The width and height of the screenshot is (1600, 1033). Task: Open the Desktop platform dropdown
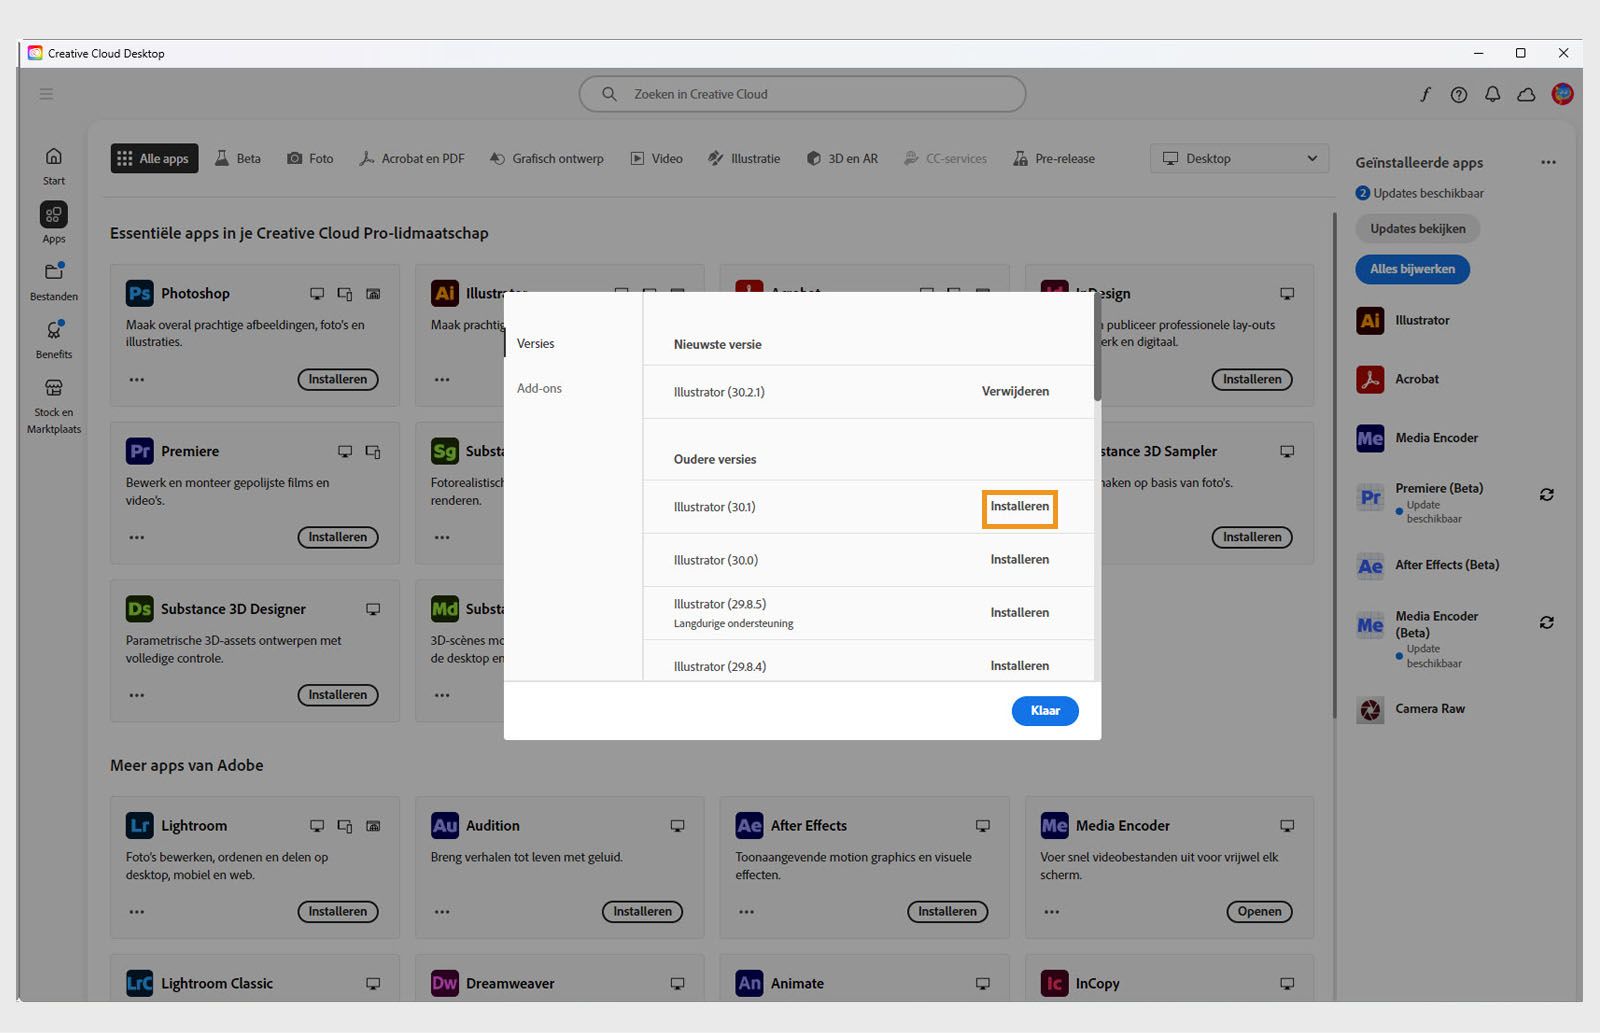pos(1239,158)
